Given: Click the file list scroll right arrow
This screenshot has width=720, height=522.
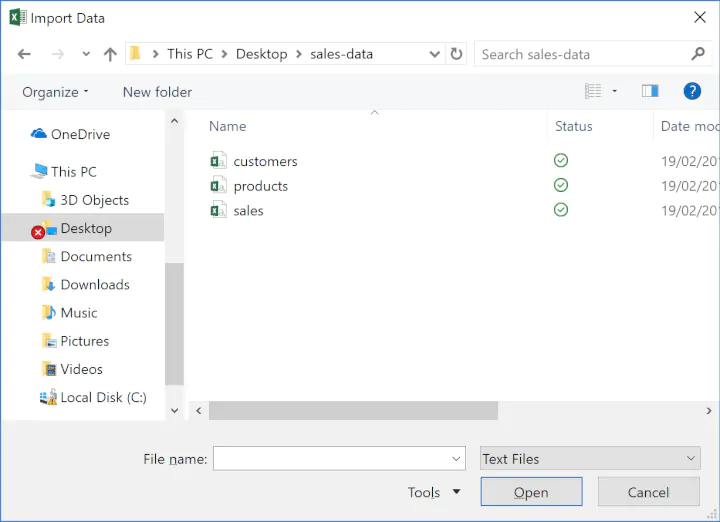Looking at the screenshot, I should [x=709, y=410].
